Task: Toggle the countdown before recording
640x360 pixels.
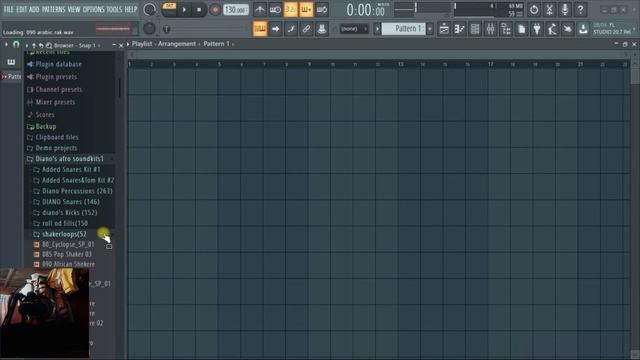Action: click(291, 10)
